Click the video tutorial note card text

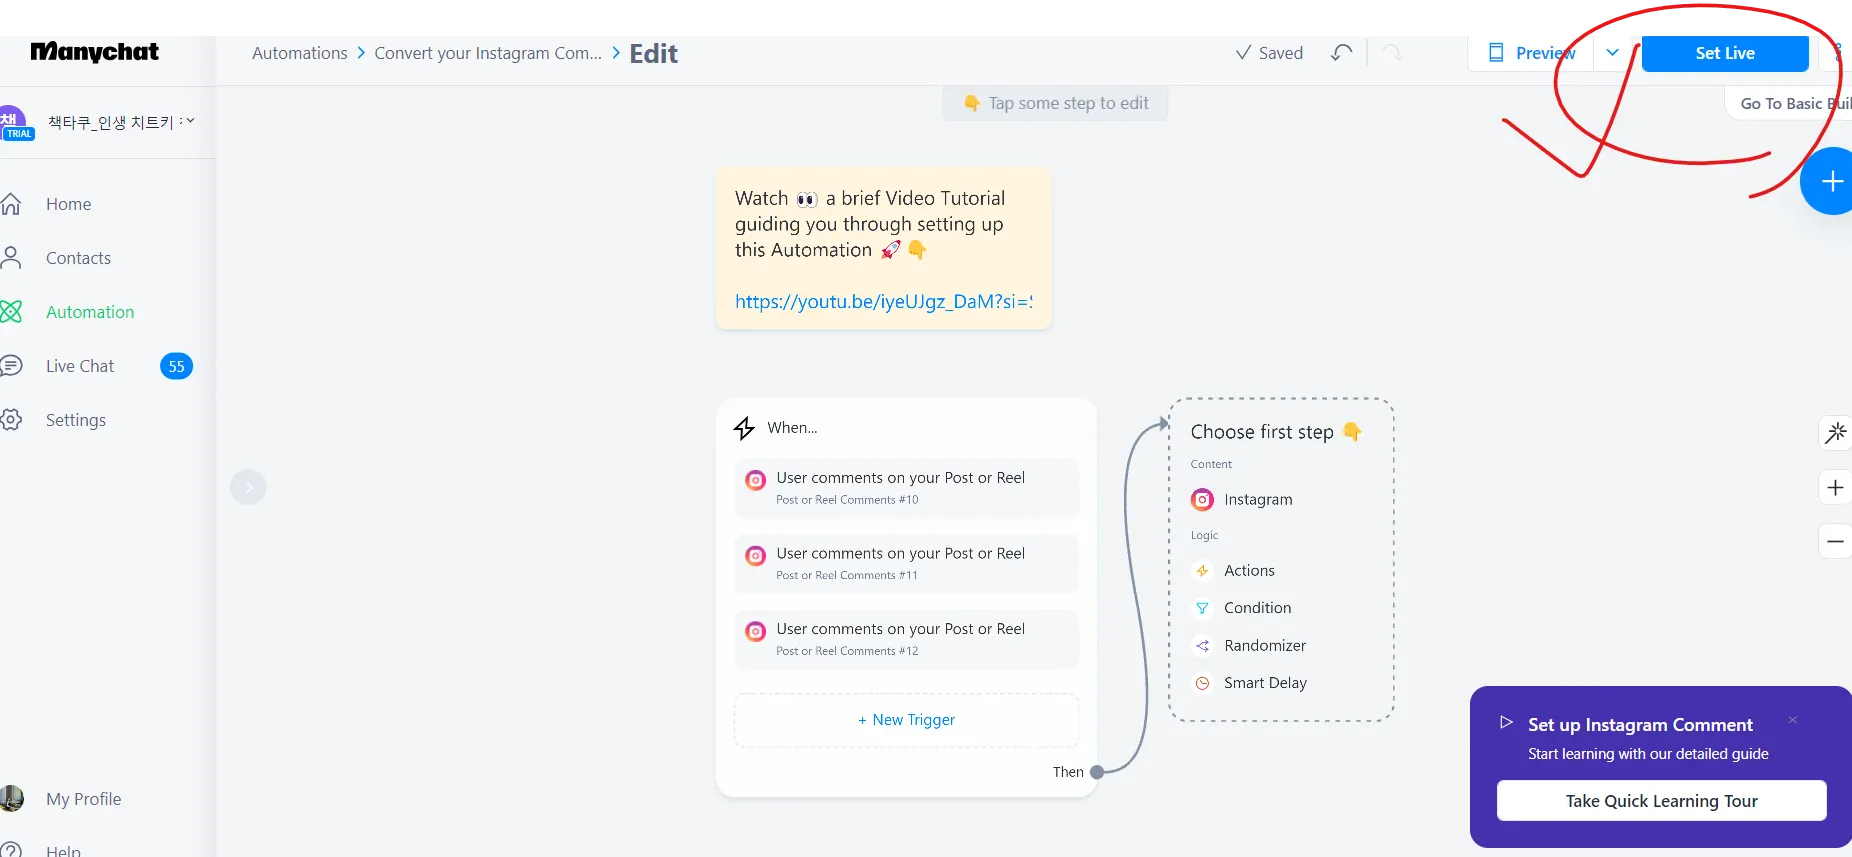coord(870,224)
